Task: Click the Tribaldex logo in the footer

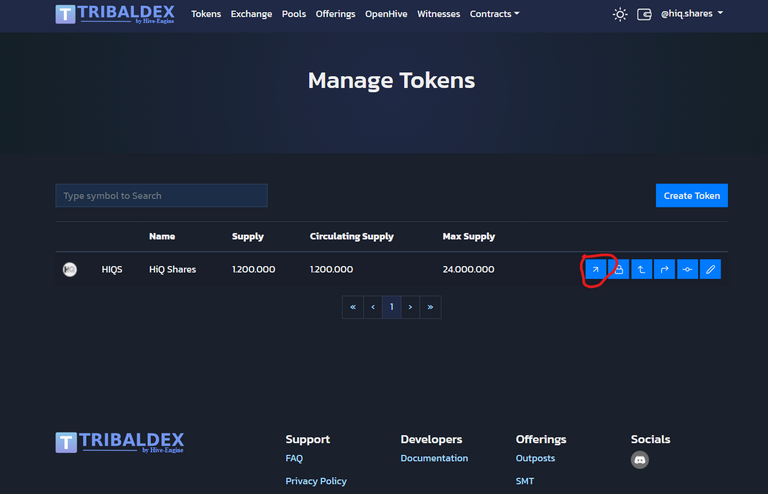Action: pos(120,442)
